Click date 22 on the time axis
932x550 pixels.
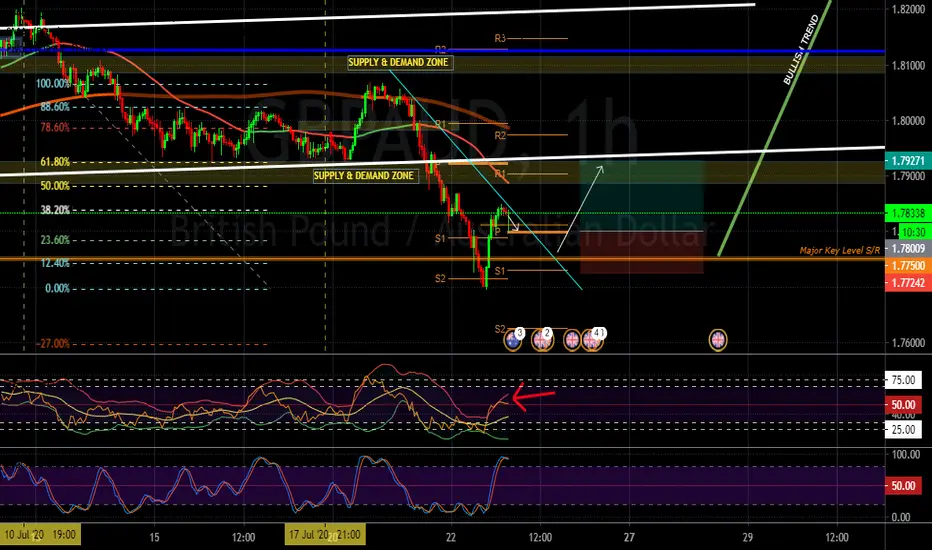point(451,538)
